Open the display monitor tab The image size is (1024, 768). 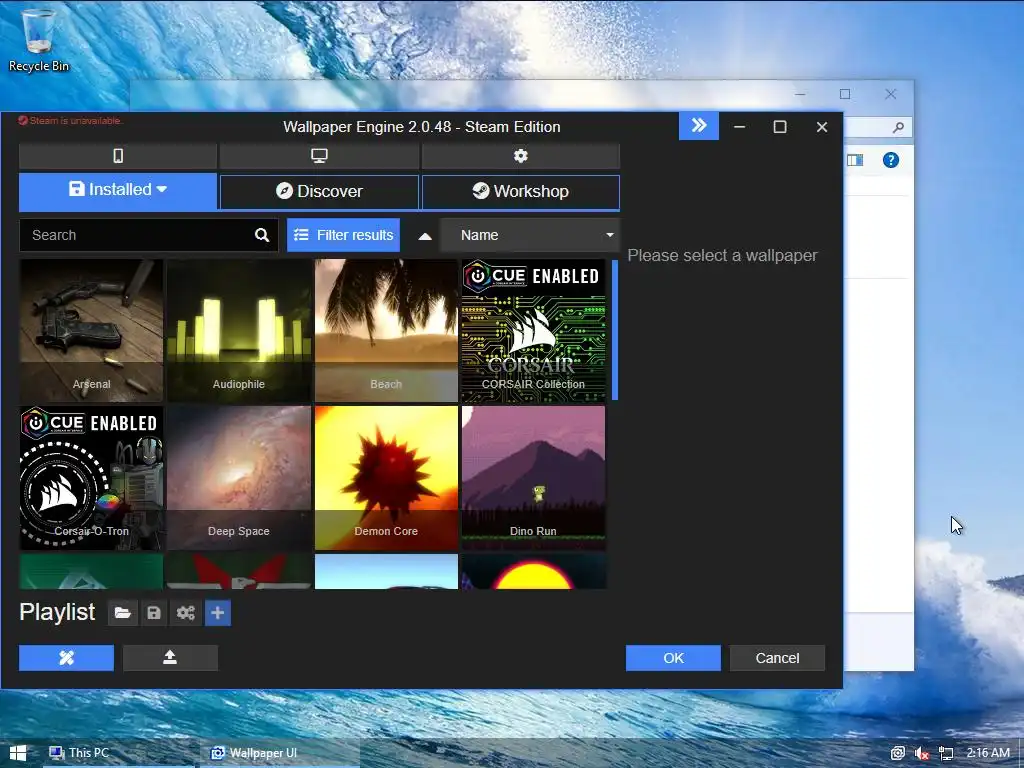click(x=319, y=156)
